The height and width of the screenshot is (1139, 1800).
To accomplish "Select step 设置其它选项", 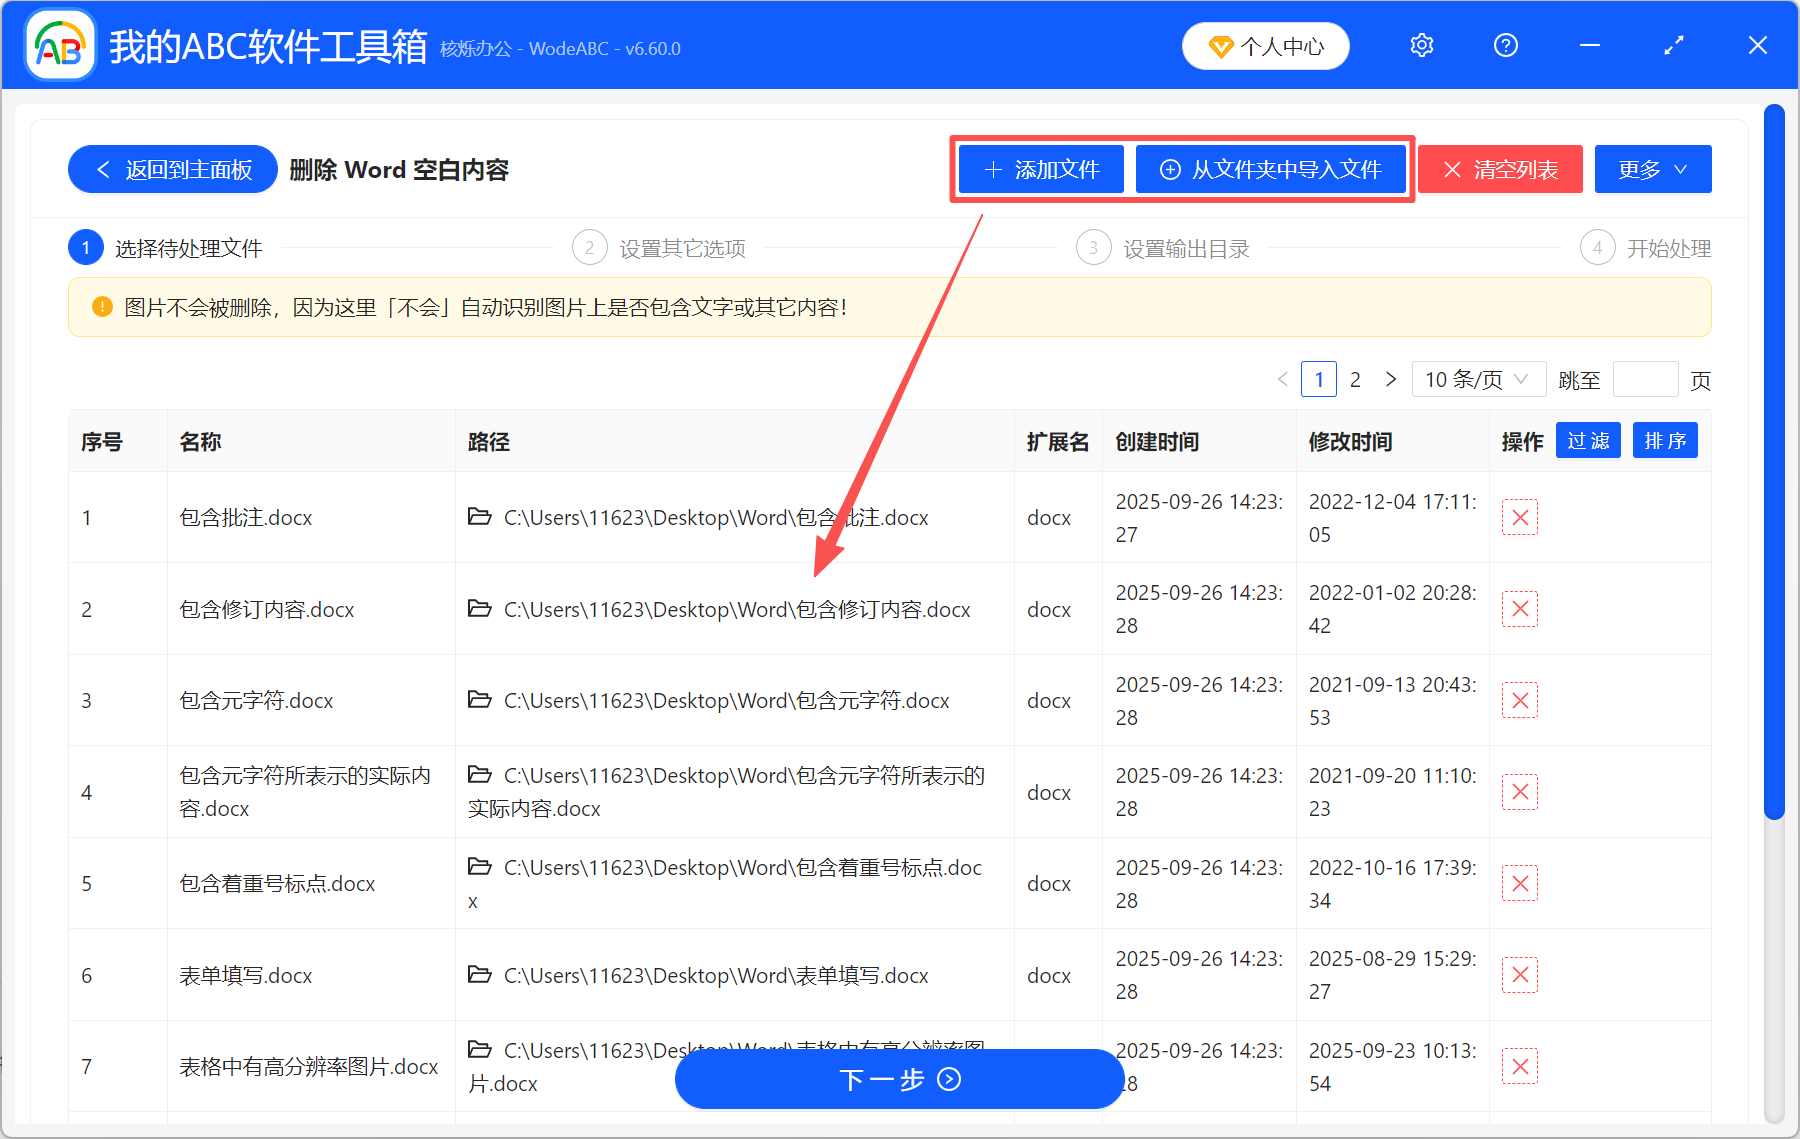I will (x=683, y=247).
